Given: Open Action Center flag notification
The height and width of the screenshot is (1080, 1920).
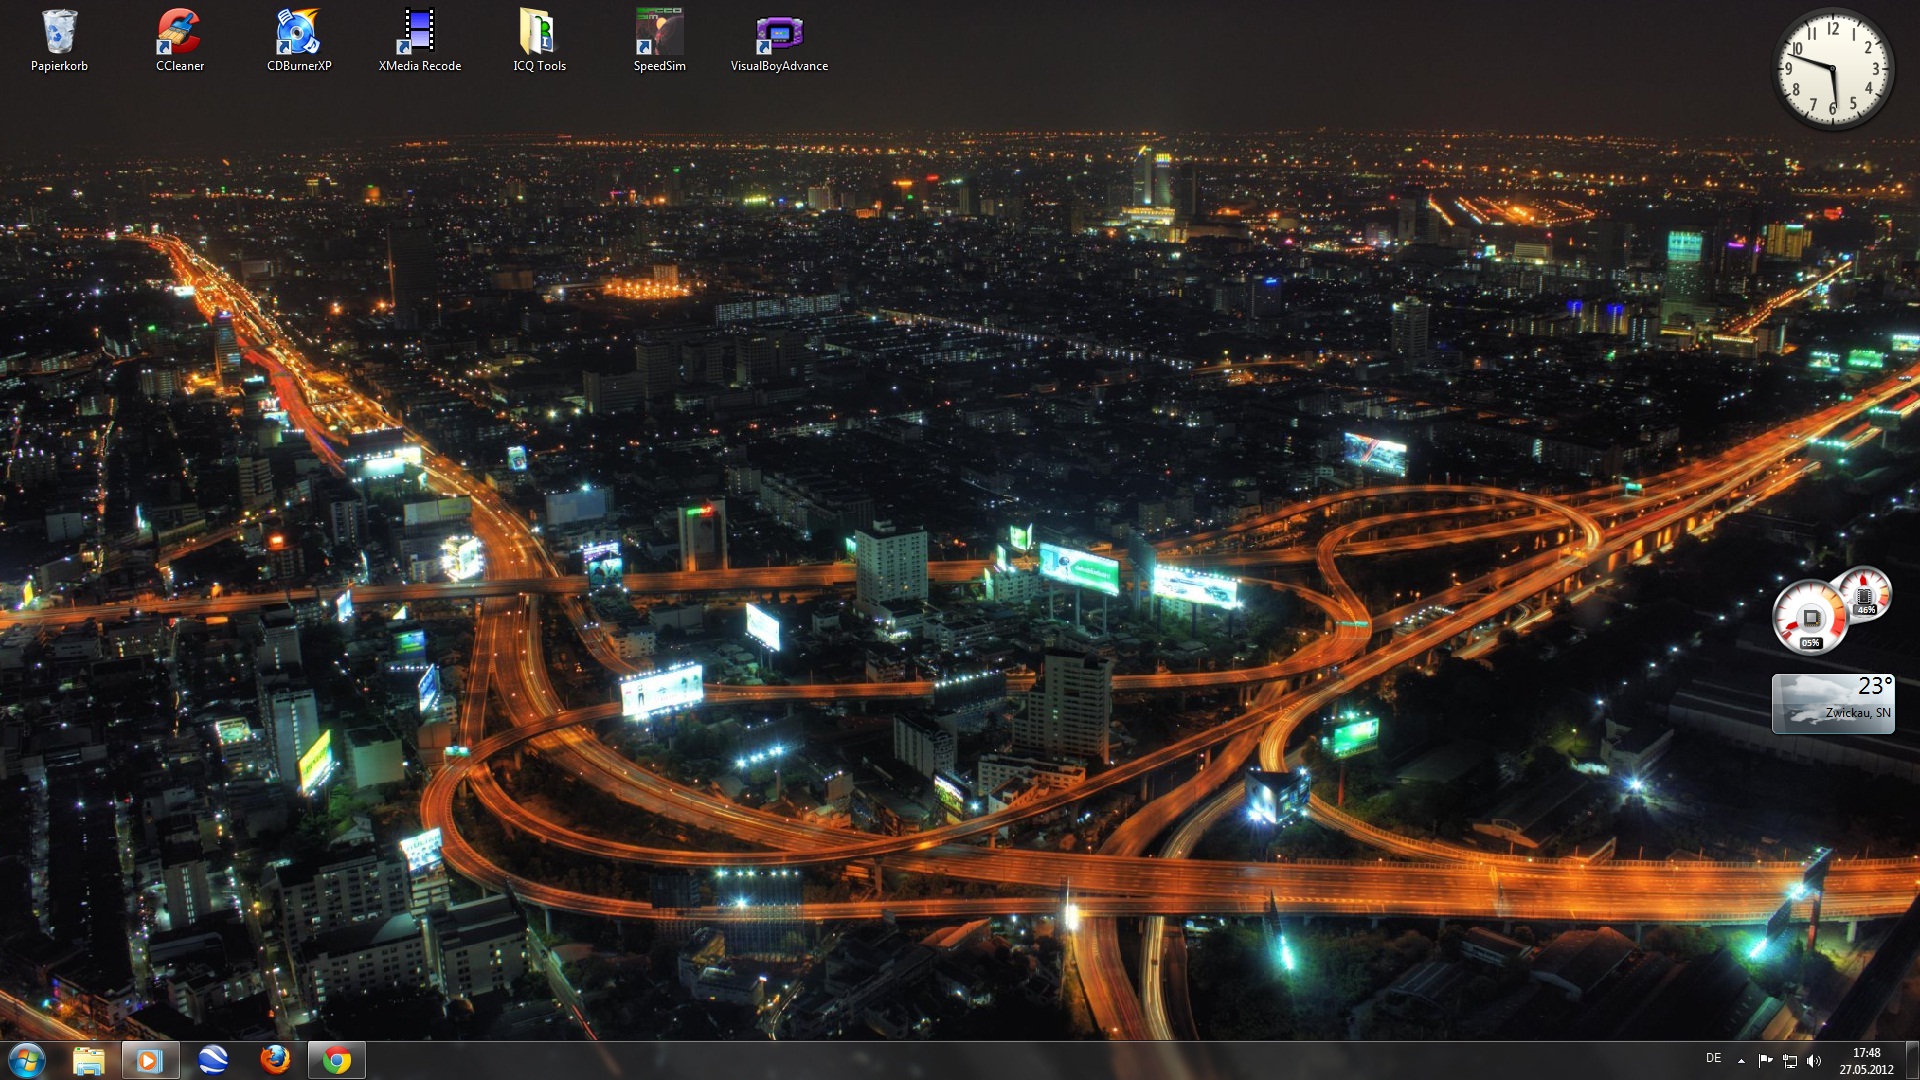Looking at the screenshot, I should point(1765,1061).
